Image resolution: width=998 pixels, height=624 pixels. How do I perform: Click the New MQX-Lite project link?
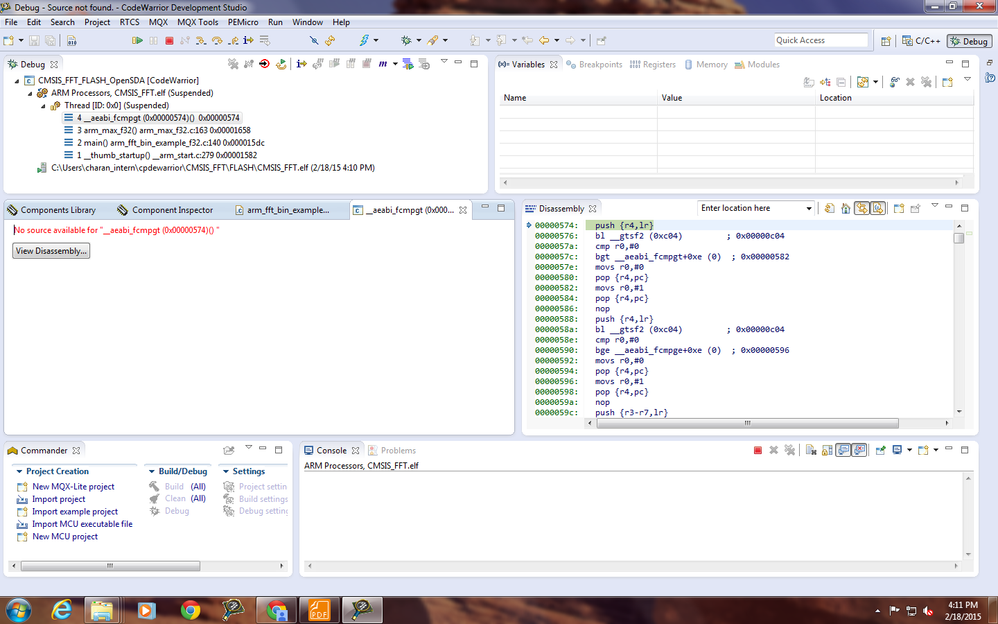tap(73, 486)
